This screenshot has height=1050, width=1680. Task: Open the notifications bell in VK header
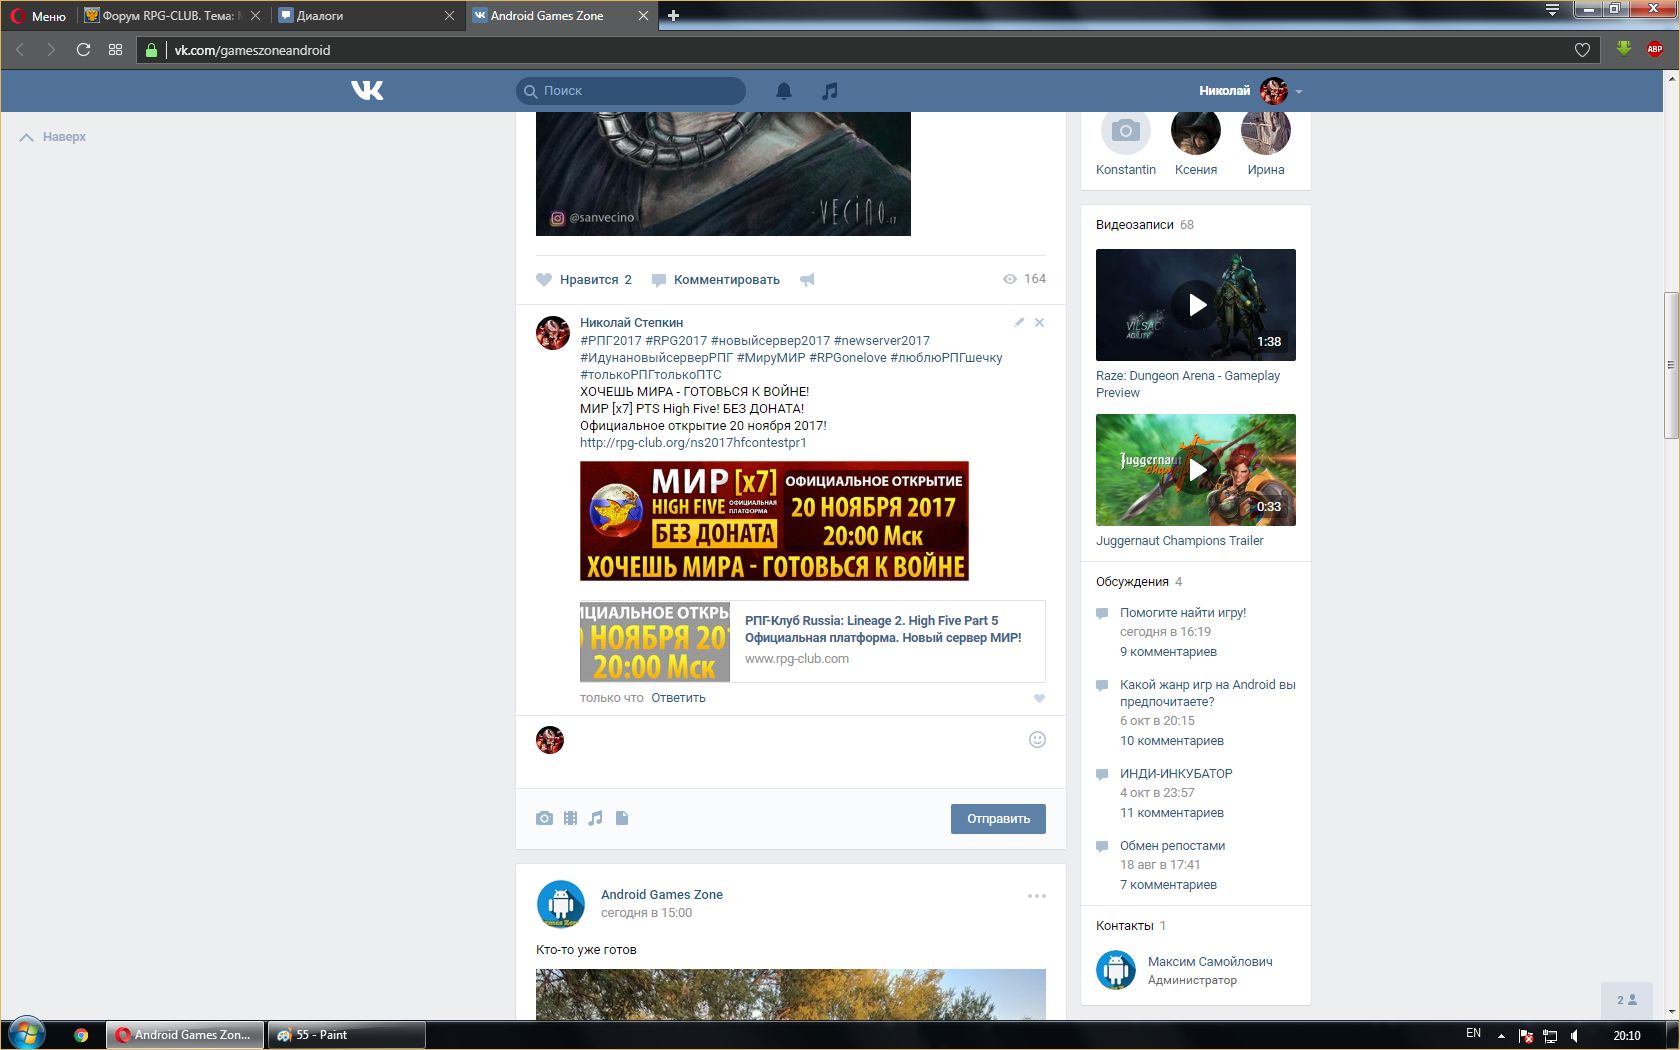[784, 91]
